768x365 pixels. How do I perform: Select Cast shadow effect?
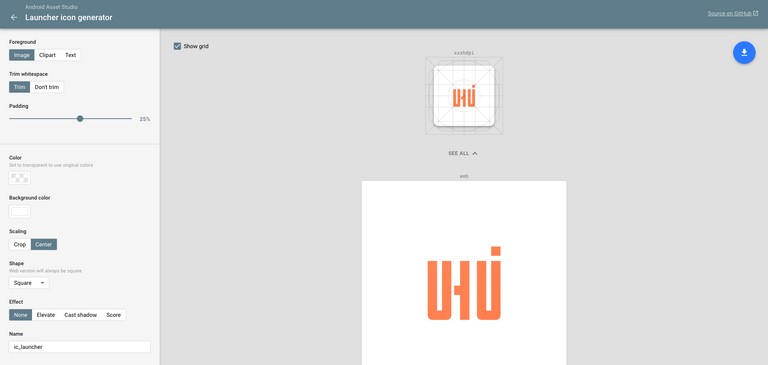(80, 315)
